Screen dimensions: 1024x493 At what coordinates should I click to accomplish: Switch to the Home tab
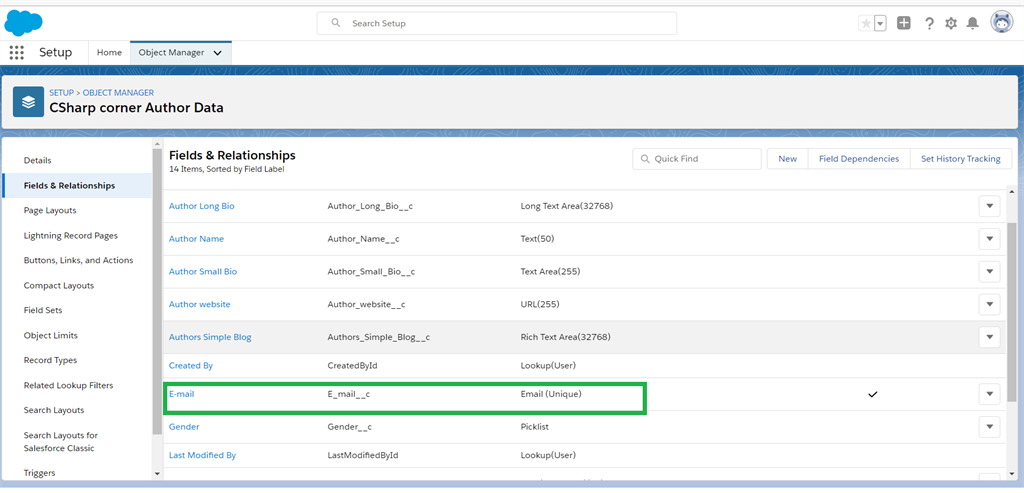click(109, 53)
